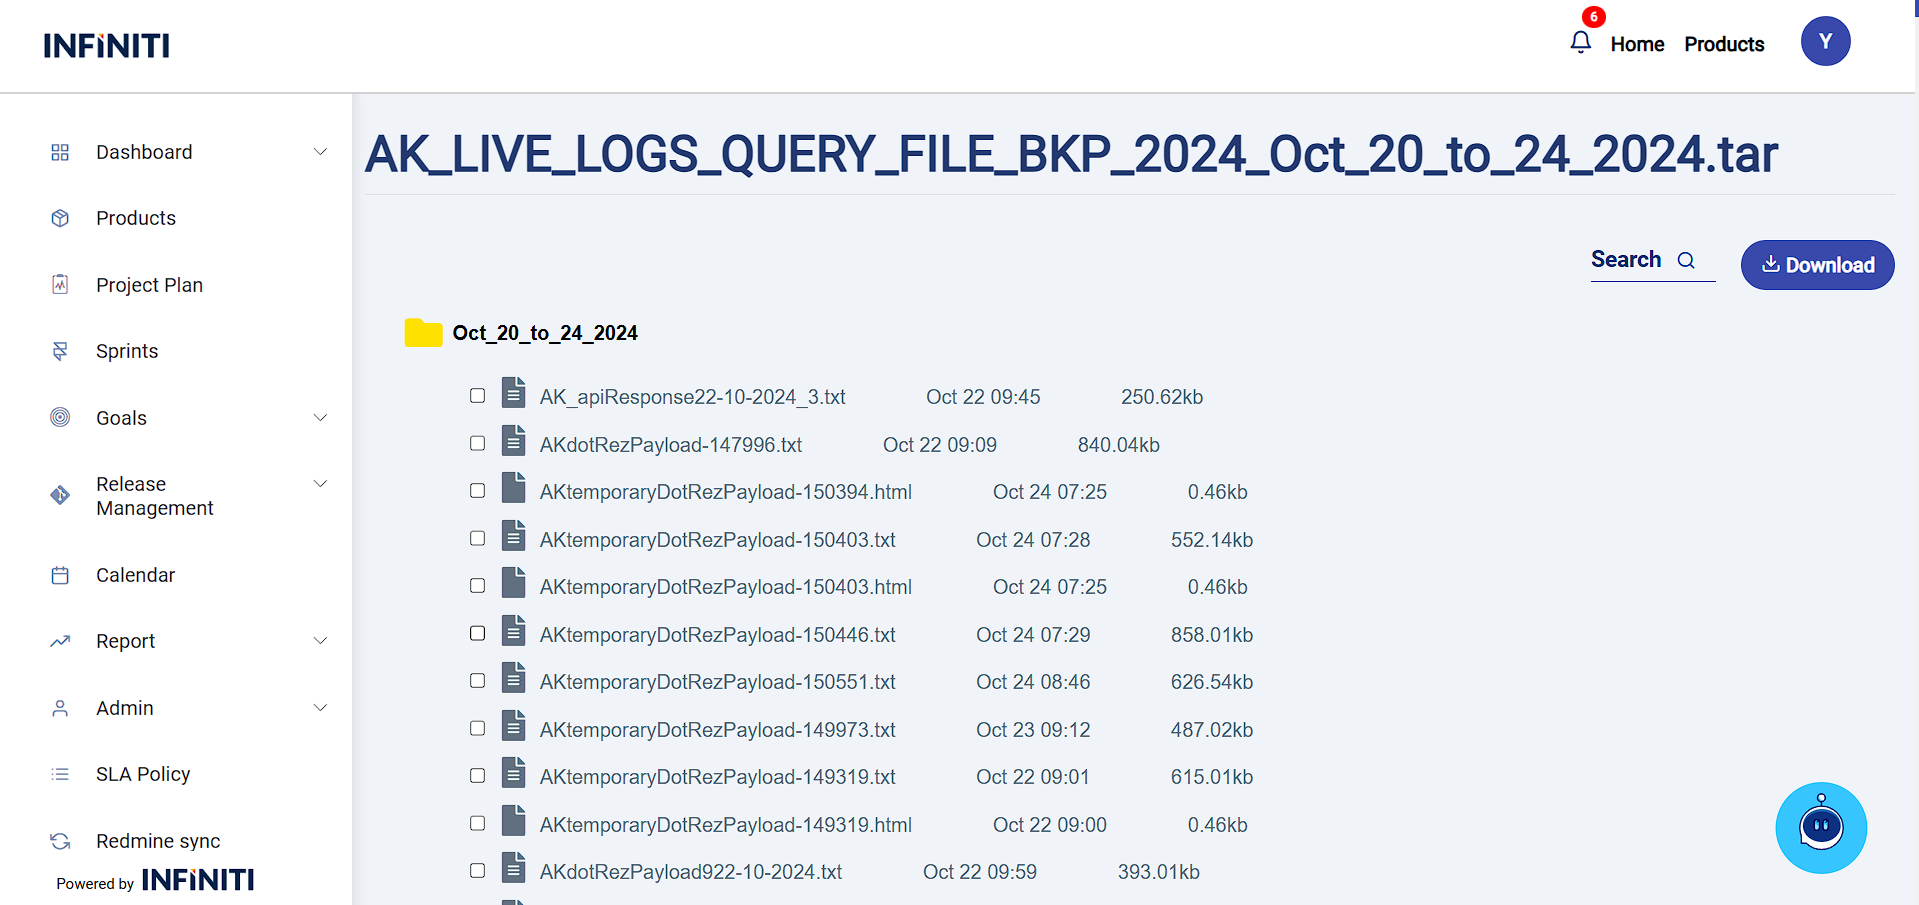Click the notification bell icon
The height and width of the screenshot is (905, 1919).
[1580, 42]
